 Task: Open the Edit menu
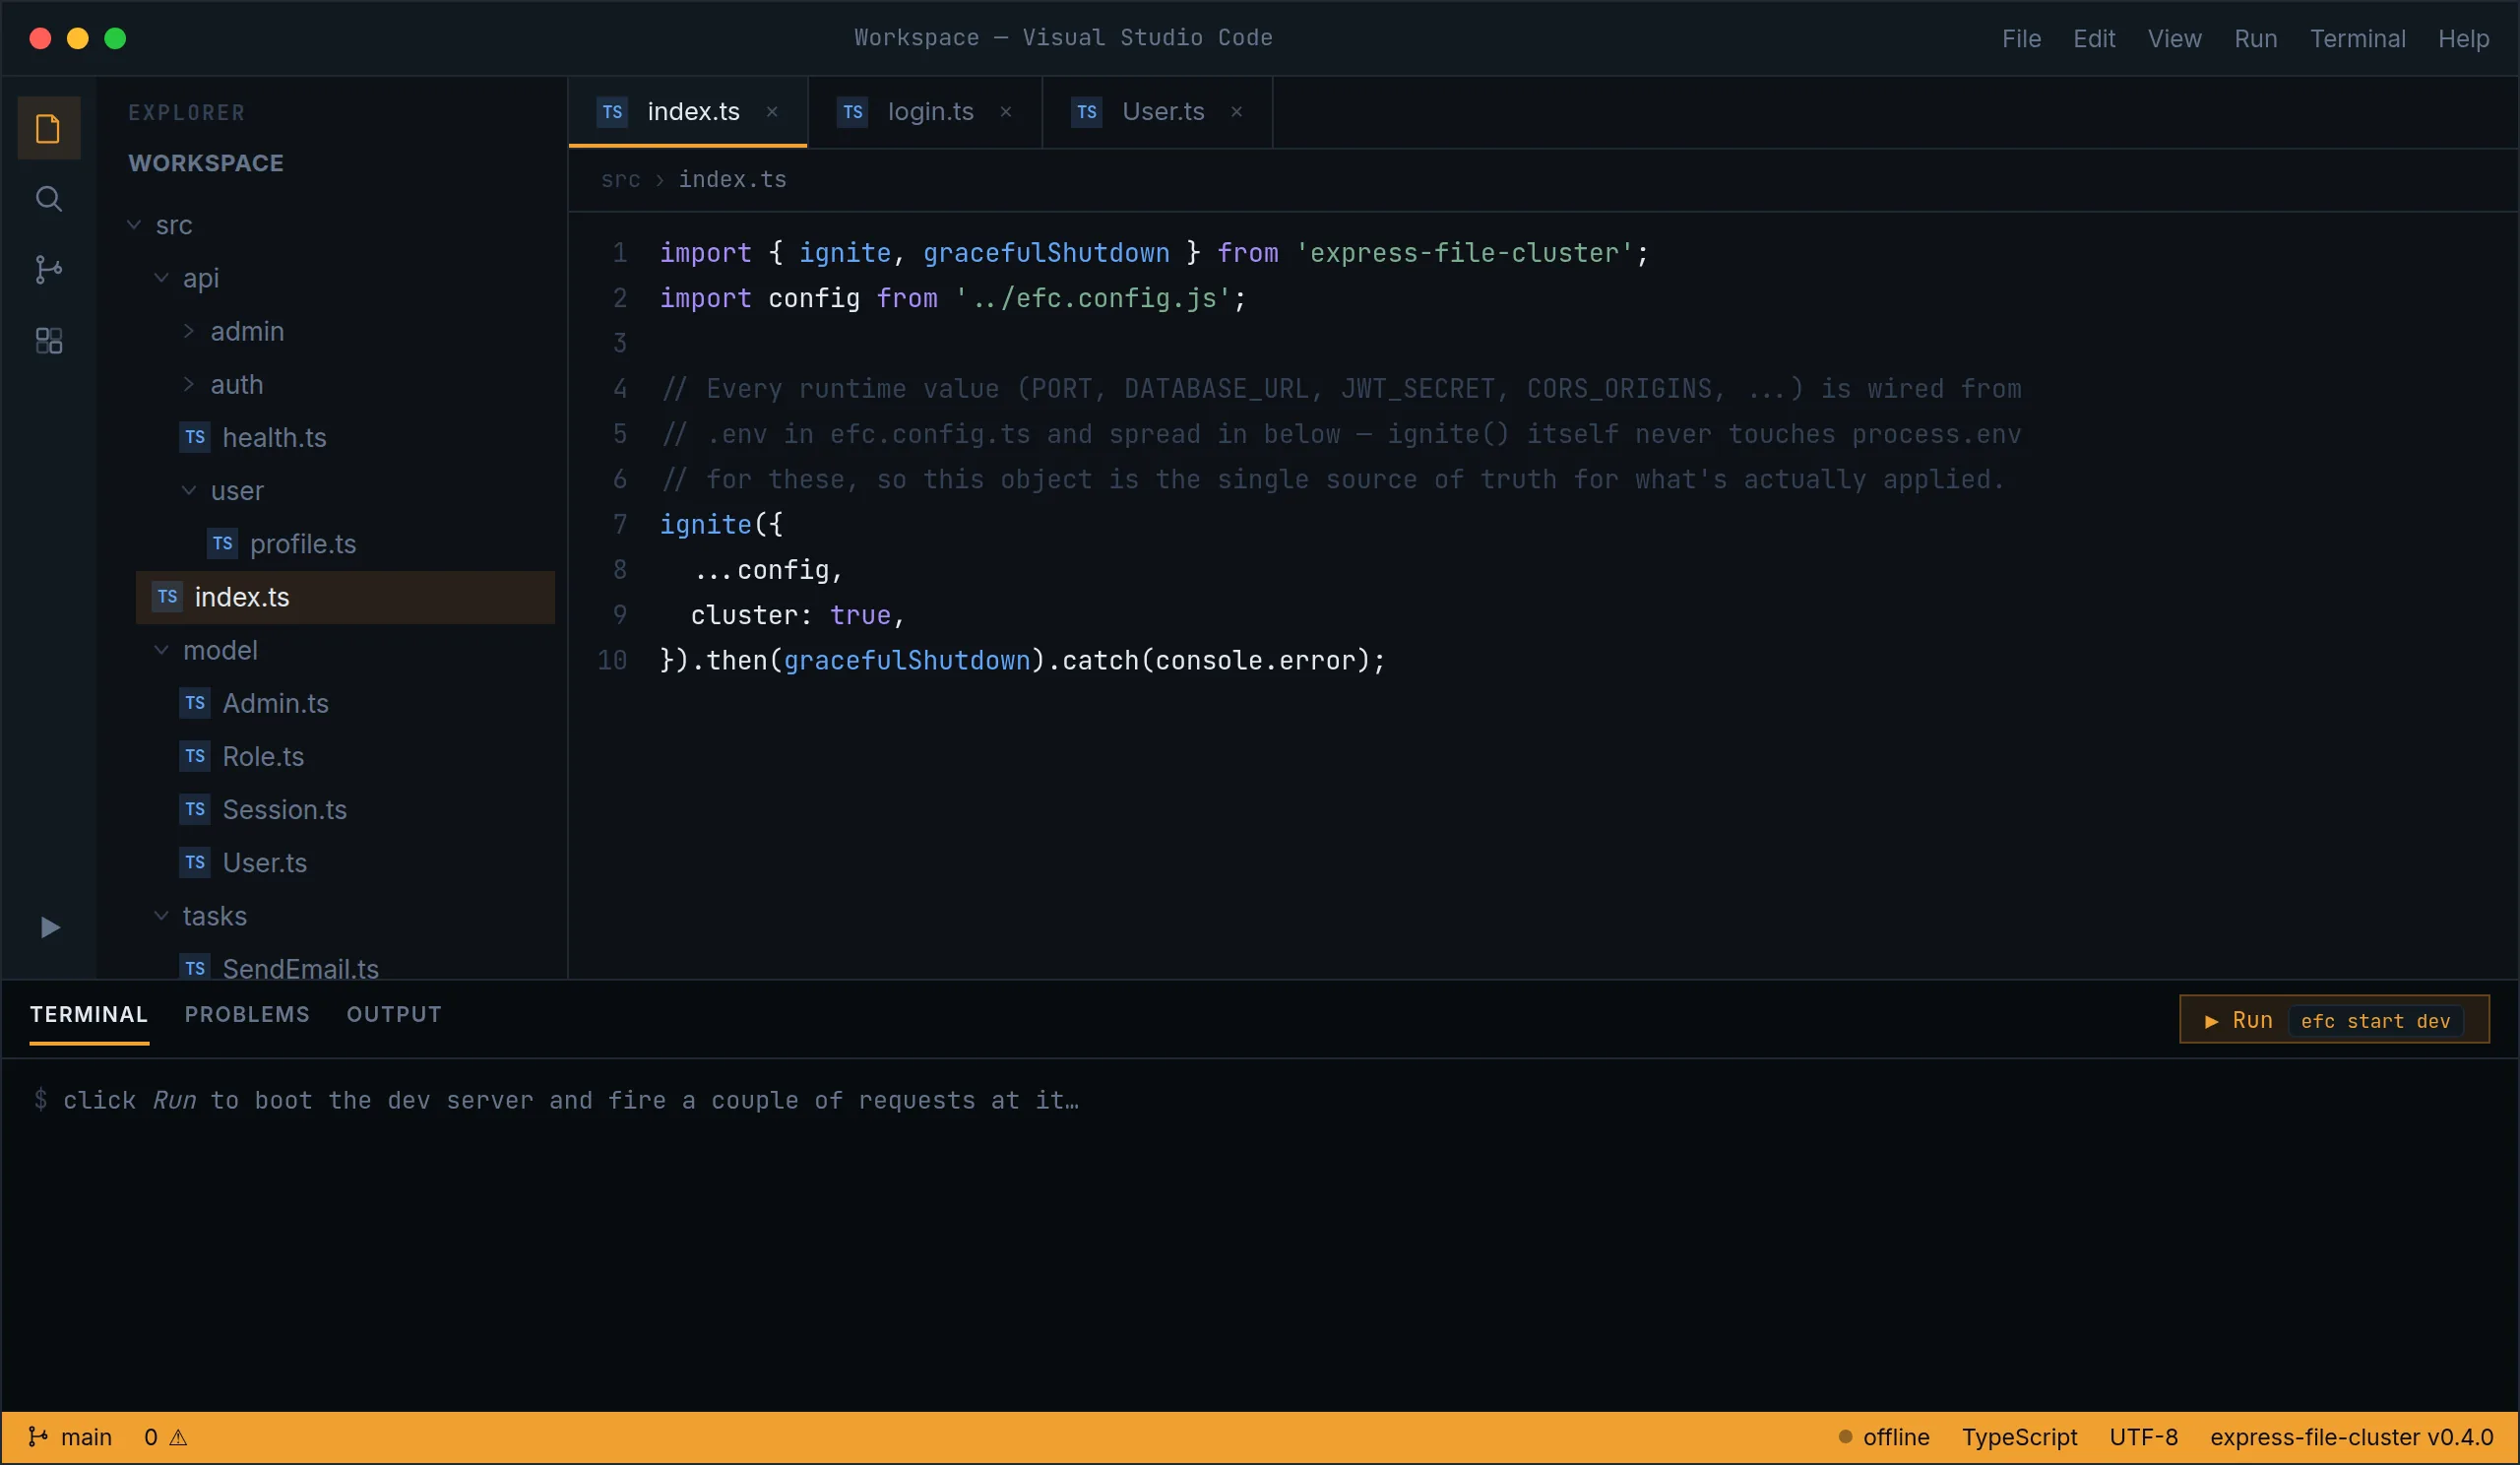pyautogui.click(x=2094, y=38)
